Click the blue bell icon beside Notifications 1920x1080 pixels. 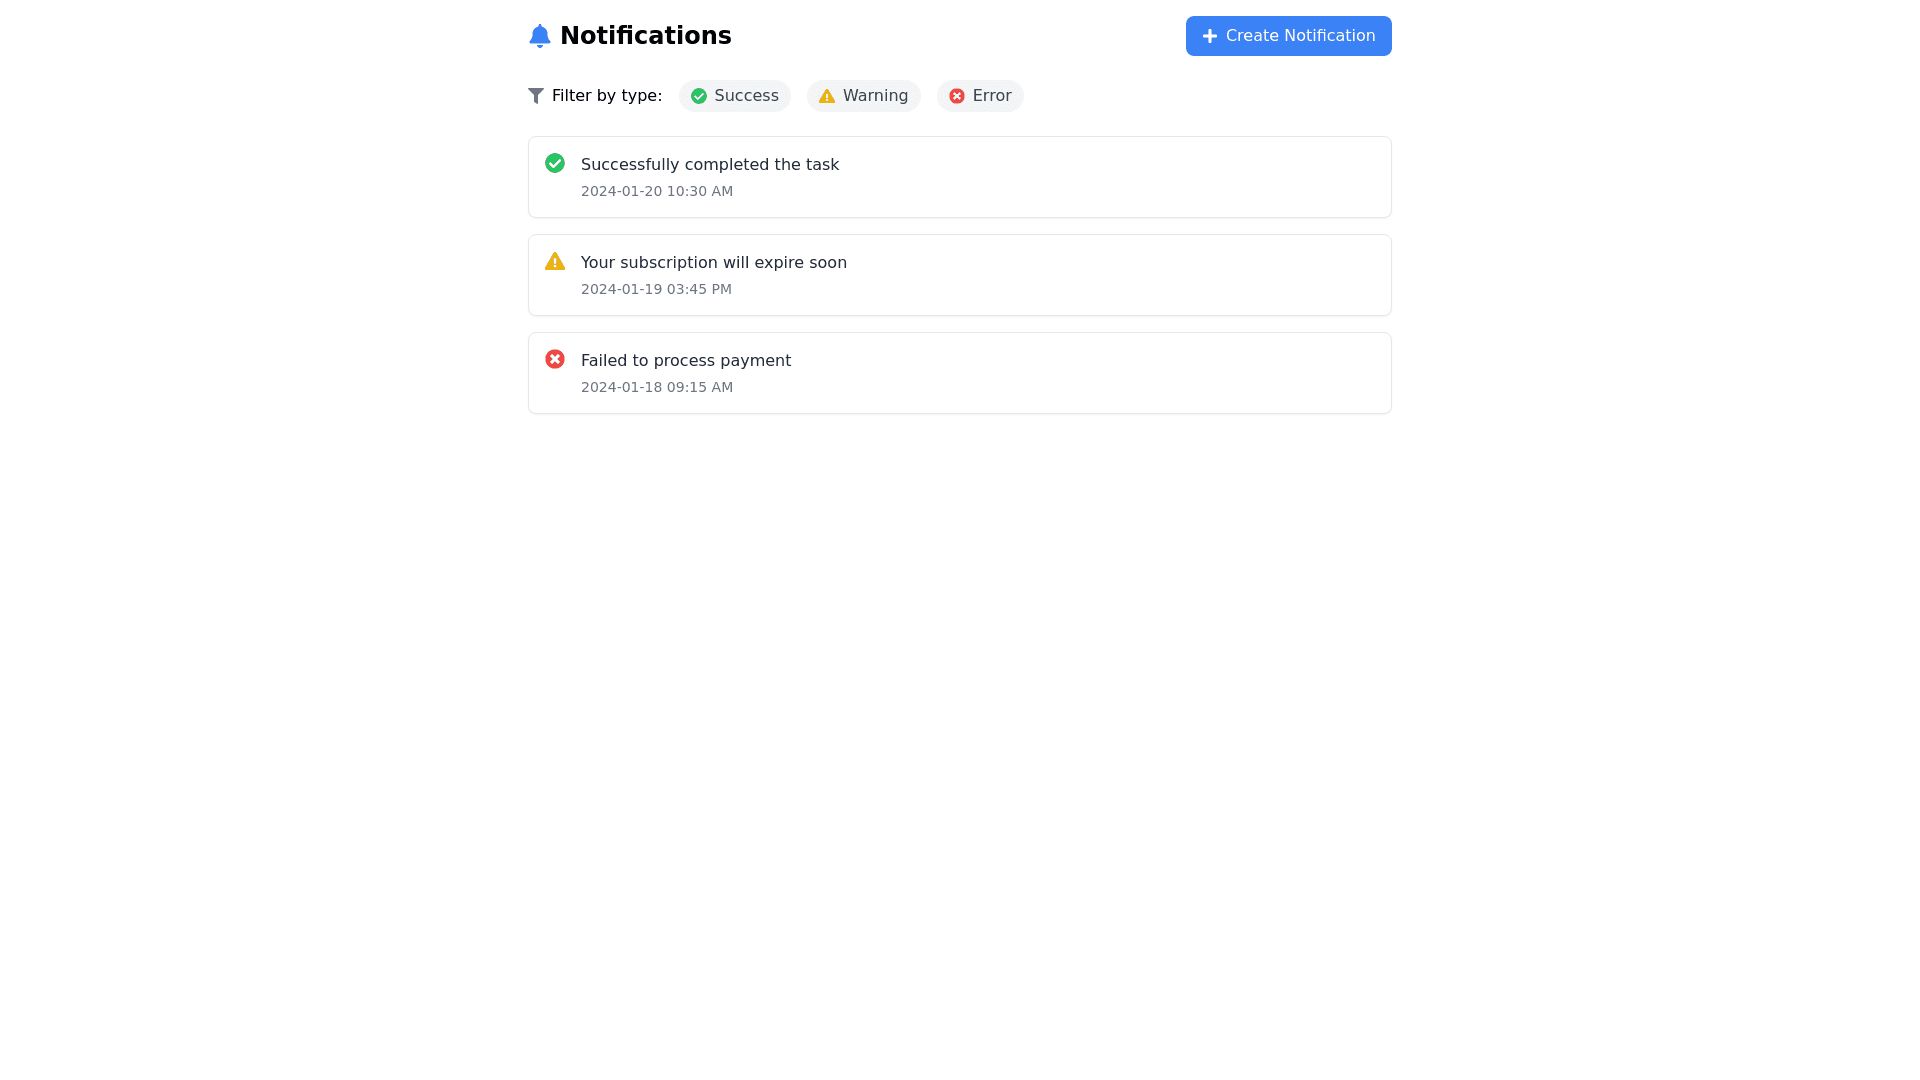coord(540,36)
